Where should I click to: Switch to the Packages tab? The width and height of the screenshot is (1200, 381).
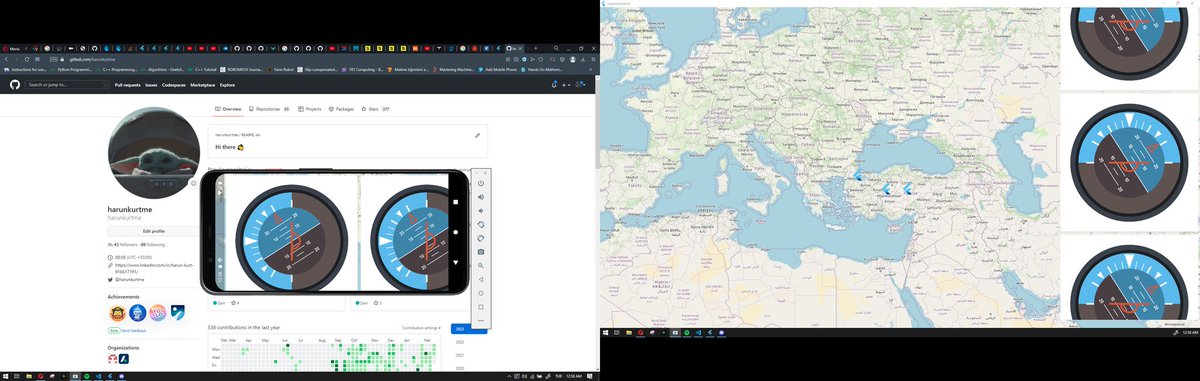[341, 108]
